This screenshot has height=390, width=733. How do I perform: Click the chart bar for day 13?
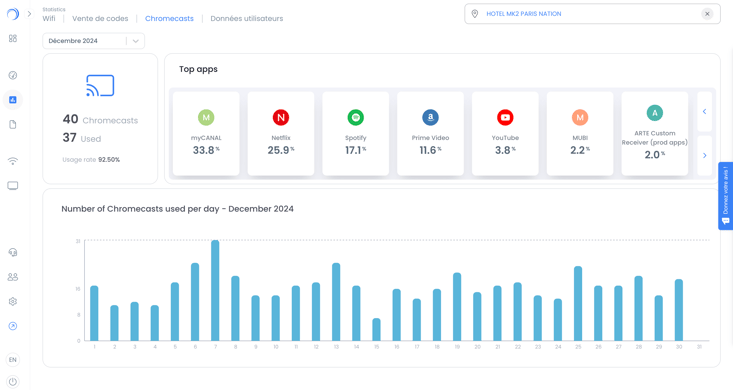(x=336, y=302)
